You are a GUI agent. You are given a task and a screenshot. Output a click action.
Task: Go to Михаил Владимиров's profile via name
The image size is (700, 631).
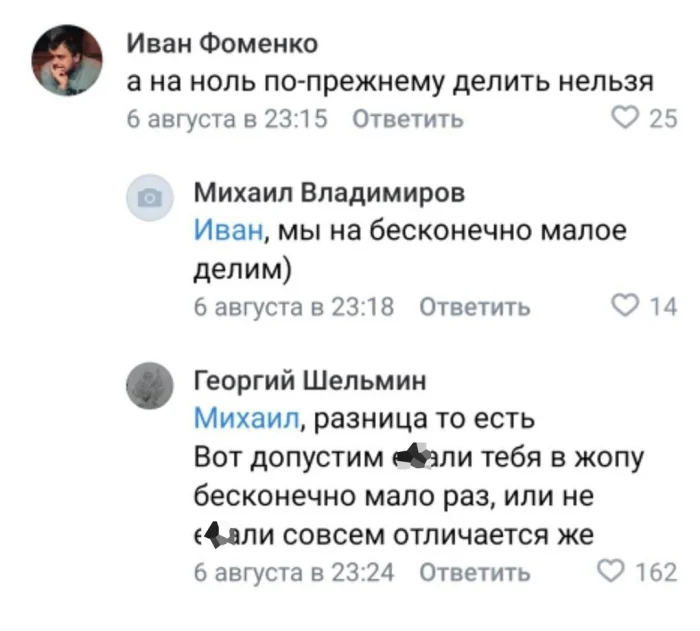pyautogui.click(x=314, y=193)
